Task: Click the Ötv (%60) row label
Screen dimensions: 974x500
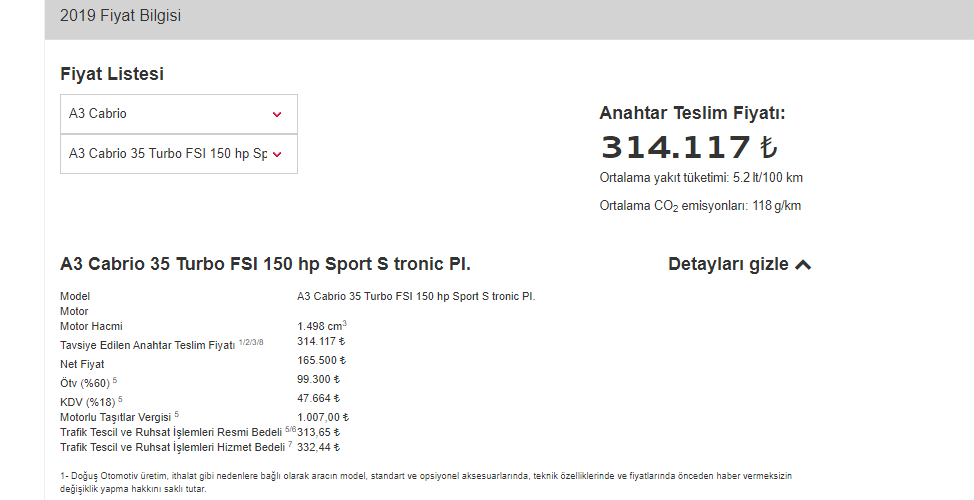Action: pos(86,381)
